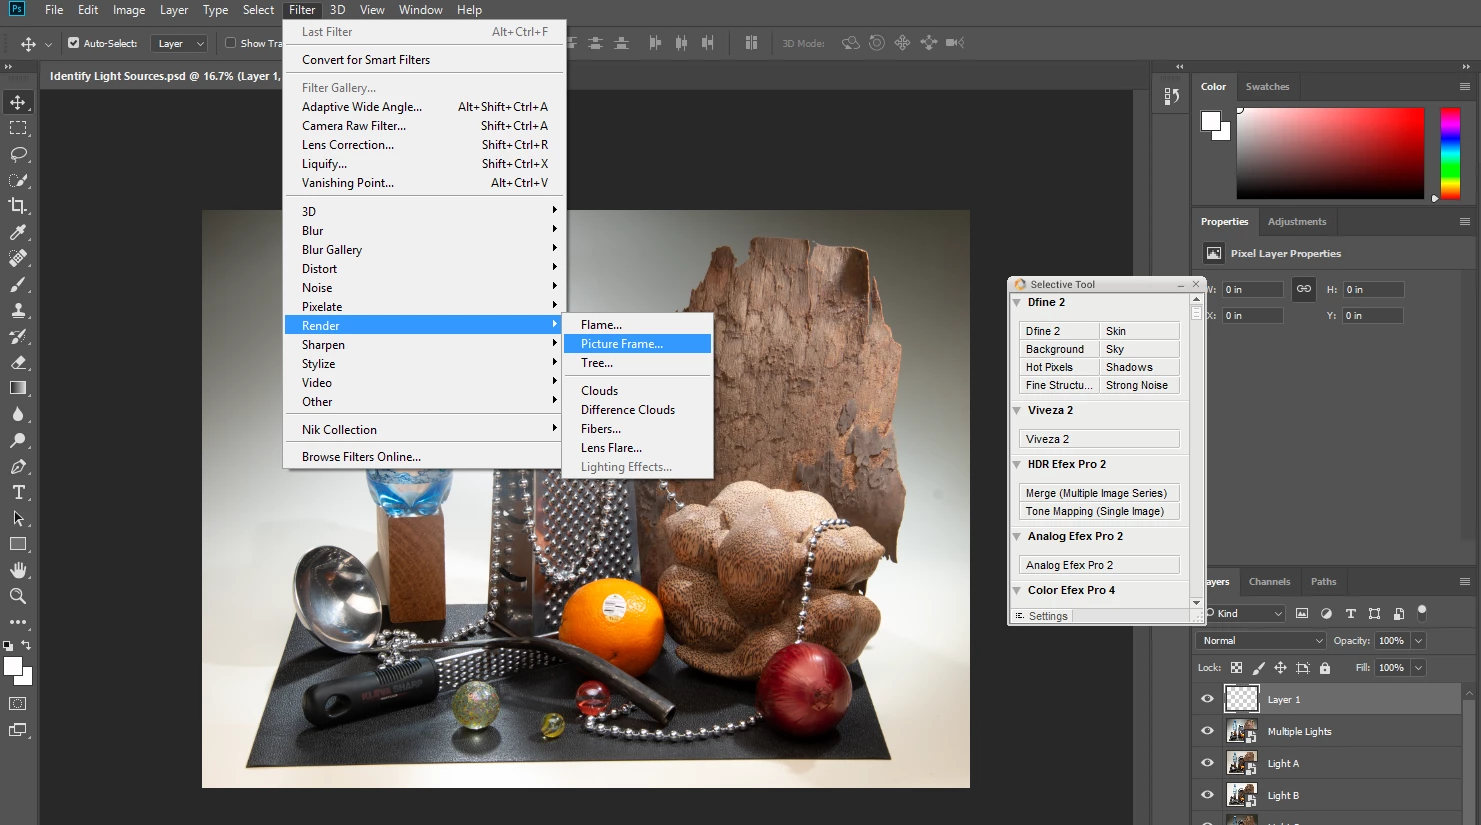The width and height of the screenshot is (1481, 825).
Task: Select the Hand tool
Action: (x=18, y=570)
